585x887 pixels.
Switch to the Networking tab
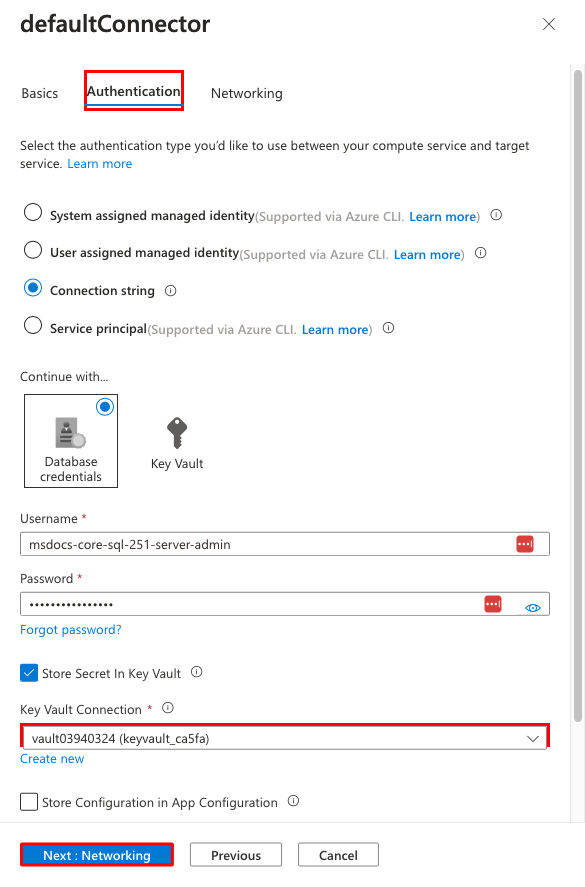(247, 93)
